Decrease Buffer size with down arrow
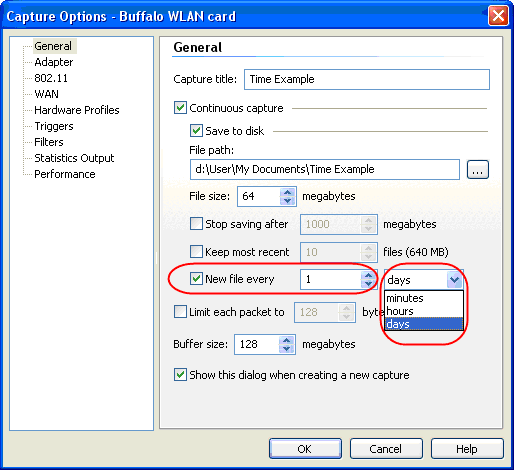This screenshot has width=514, height=470. 286,349
